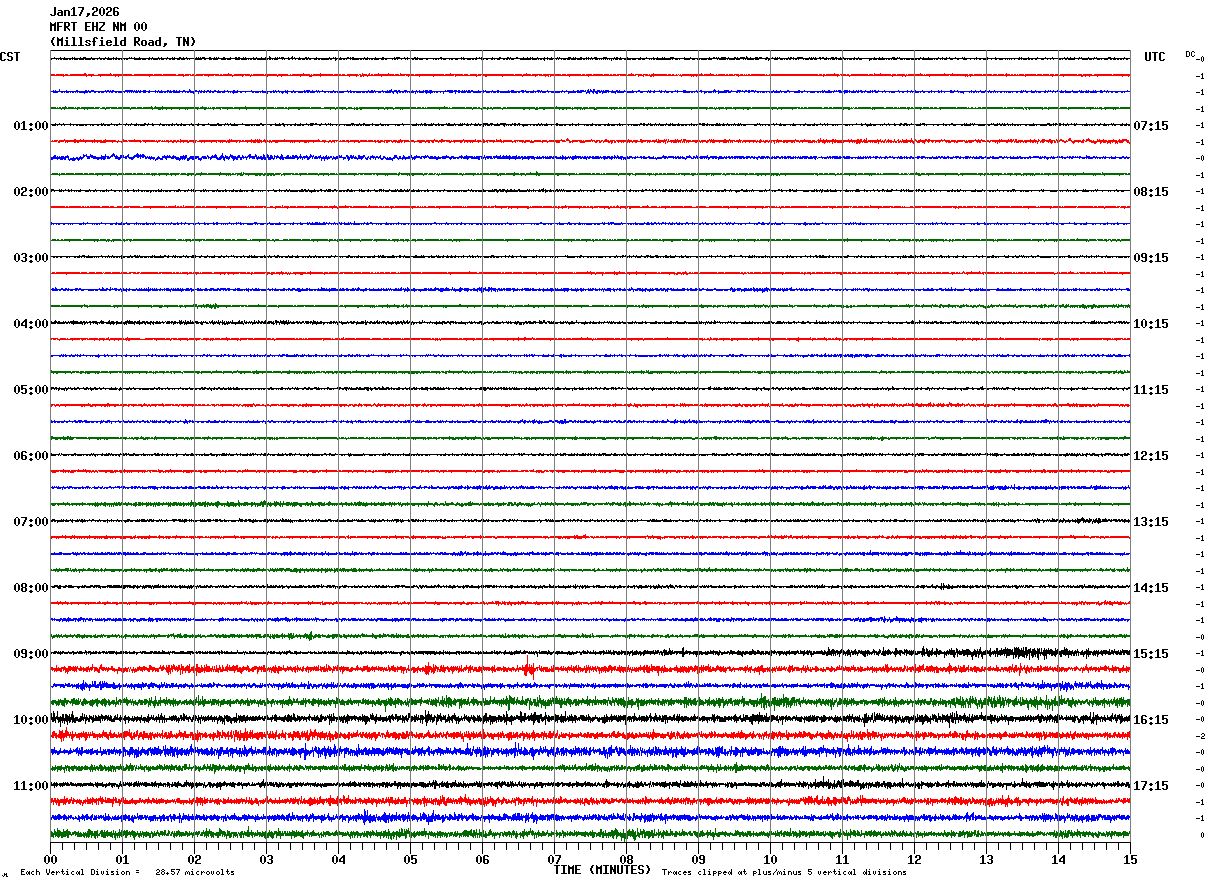Click minute 10 on the bottom time axis

click(771, 859)
